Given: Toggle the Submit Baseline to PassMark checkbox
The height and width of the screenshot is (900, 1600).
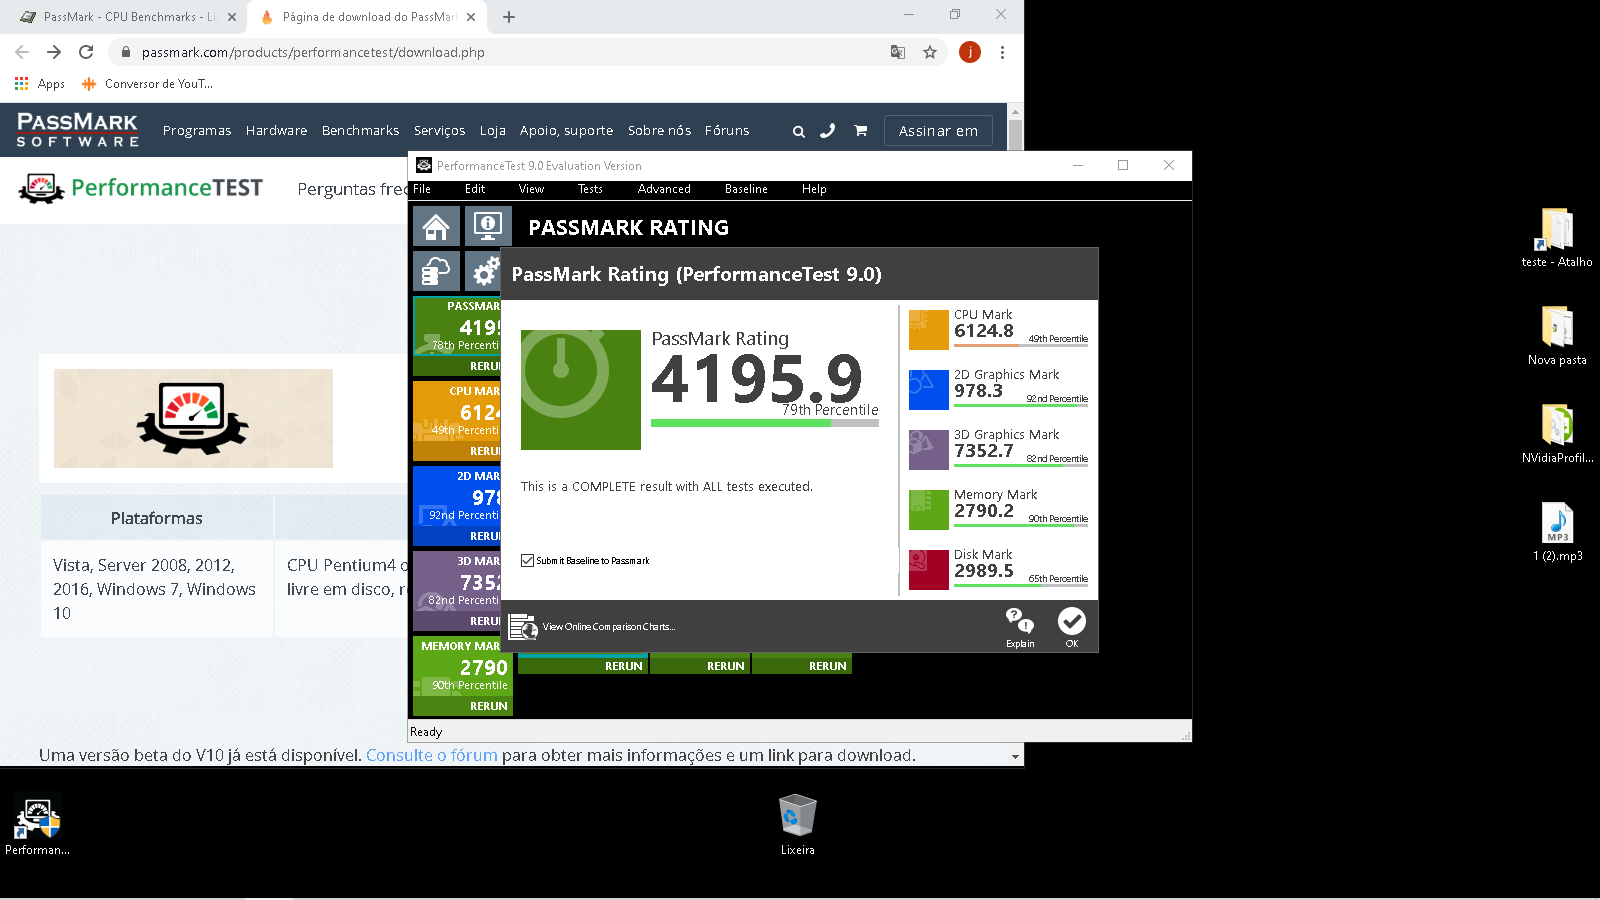Looking at the screenshot, I should click(x=527, y=560).
